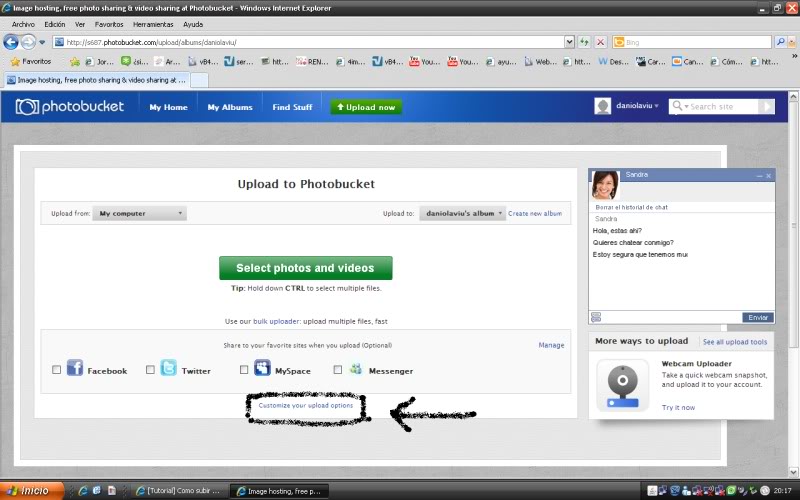800x500 pixels.
Task: Open the 'Des...' Wikipedia bookmark
Action: coord(614,62)
